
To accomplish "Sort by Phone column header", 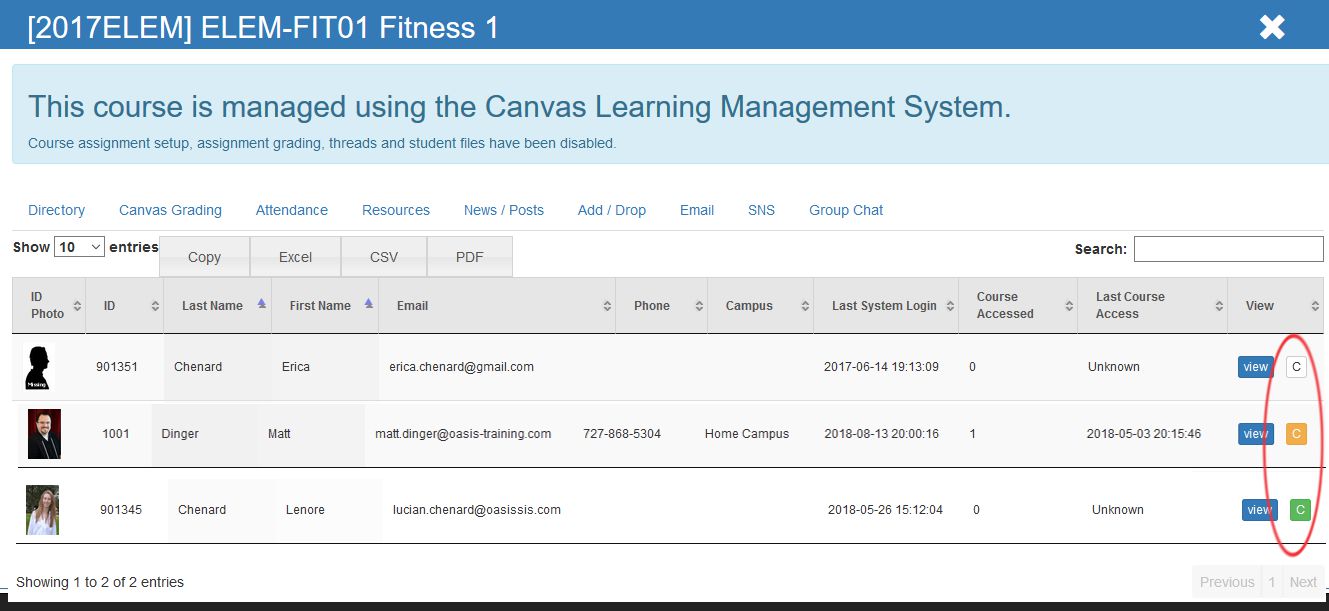I will tap(661, 305).
